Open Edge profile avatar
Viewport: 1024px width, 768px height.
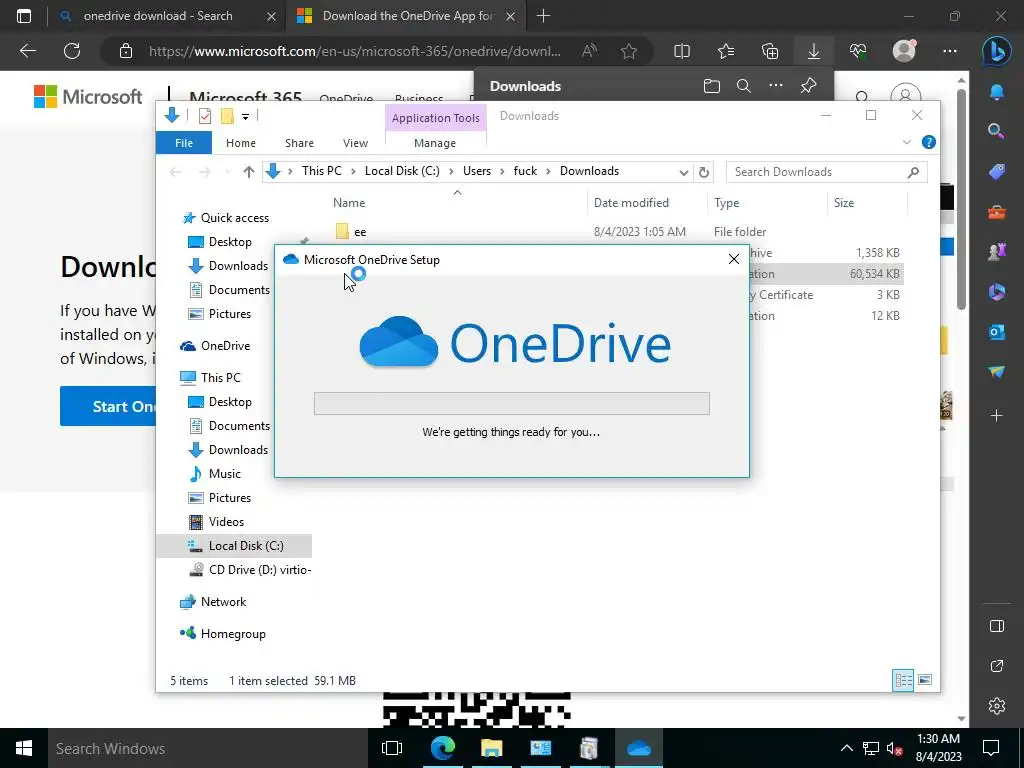click(x=904, y=51)
